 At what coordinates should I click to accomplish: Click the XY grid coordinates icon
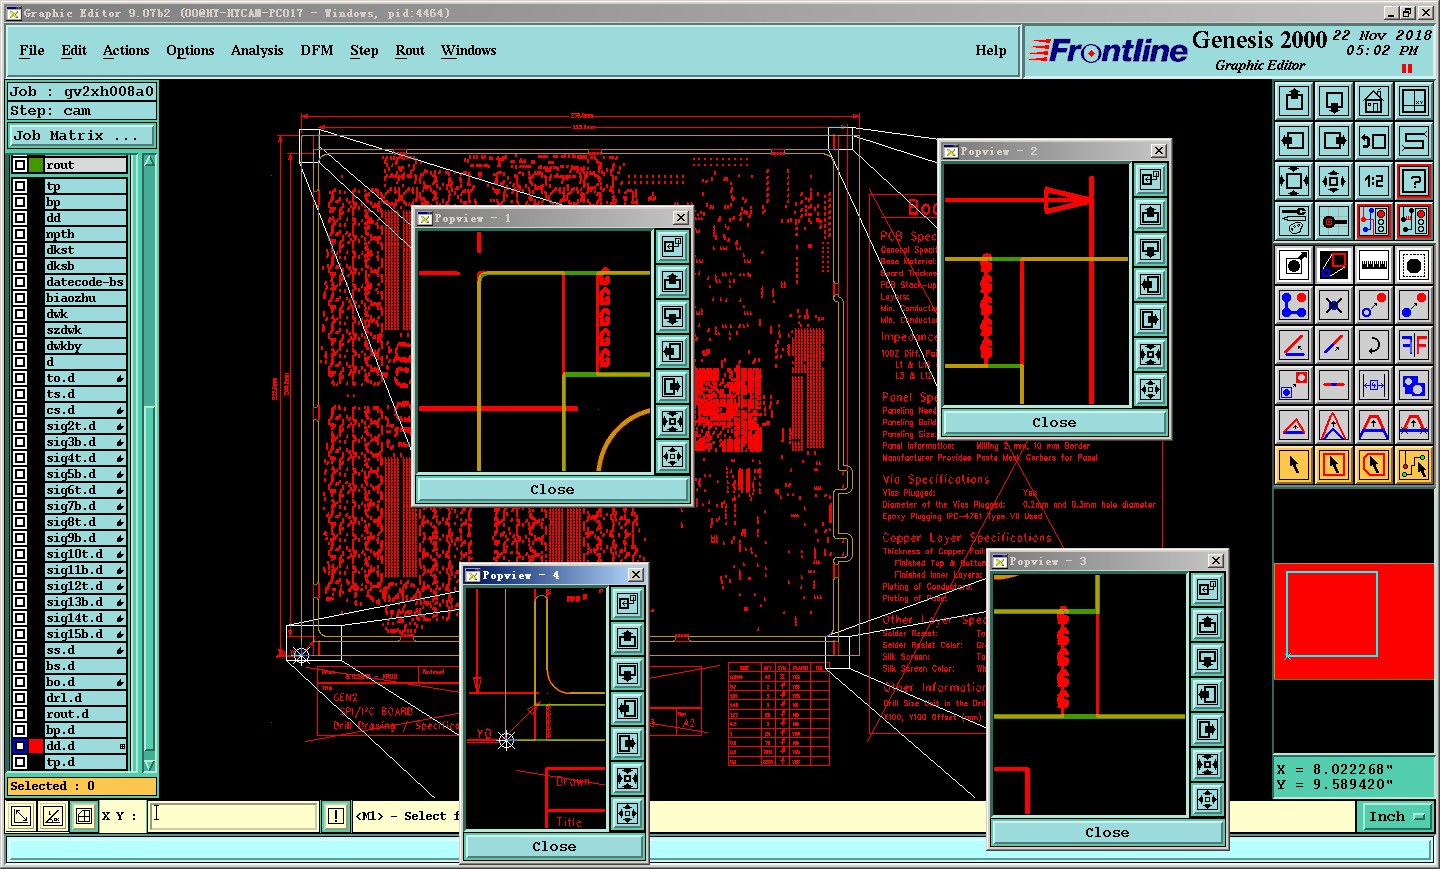[1414, 101]
